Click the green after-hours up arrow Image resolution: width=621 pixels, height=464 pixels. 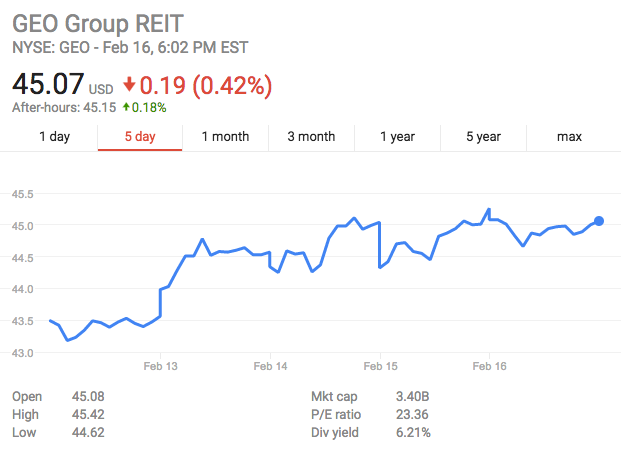coord(126,107)
